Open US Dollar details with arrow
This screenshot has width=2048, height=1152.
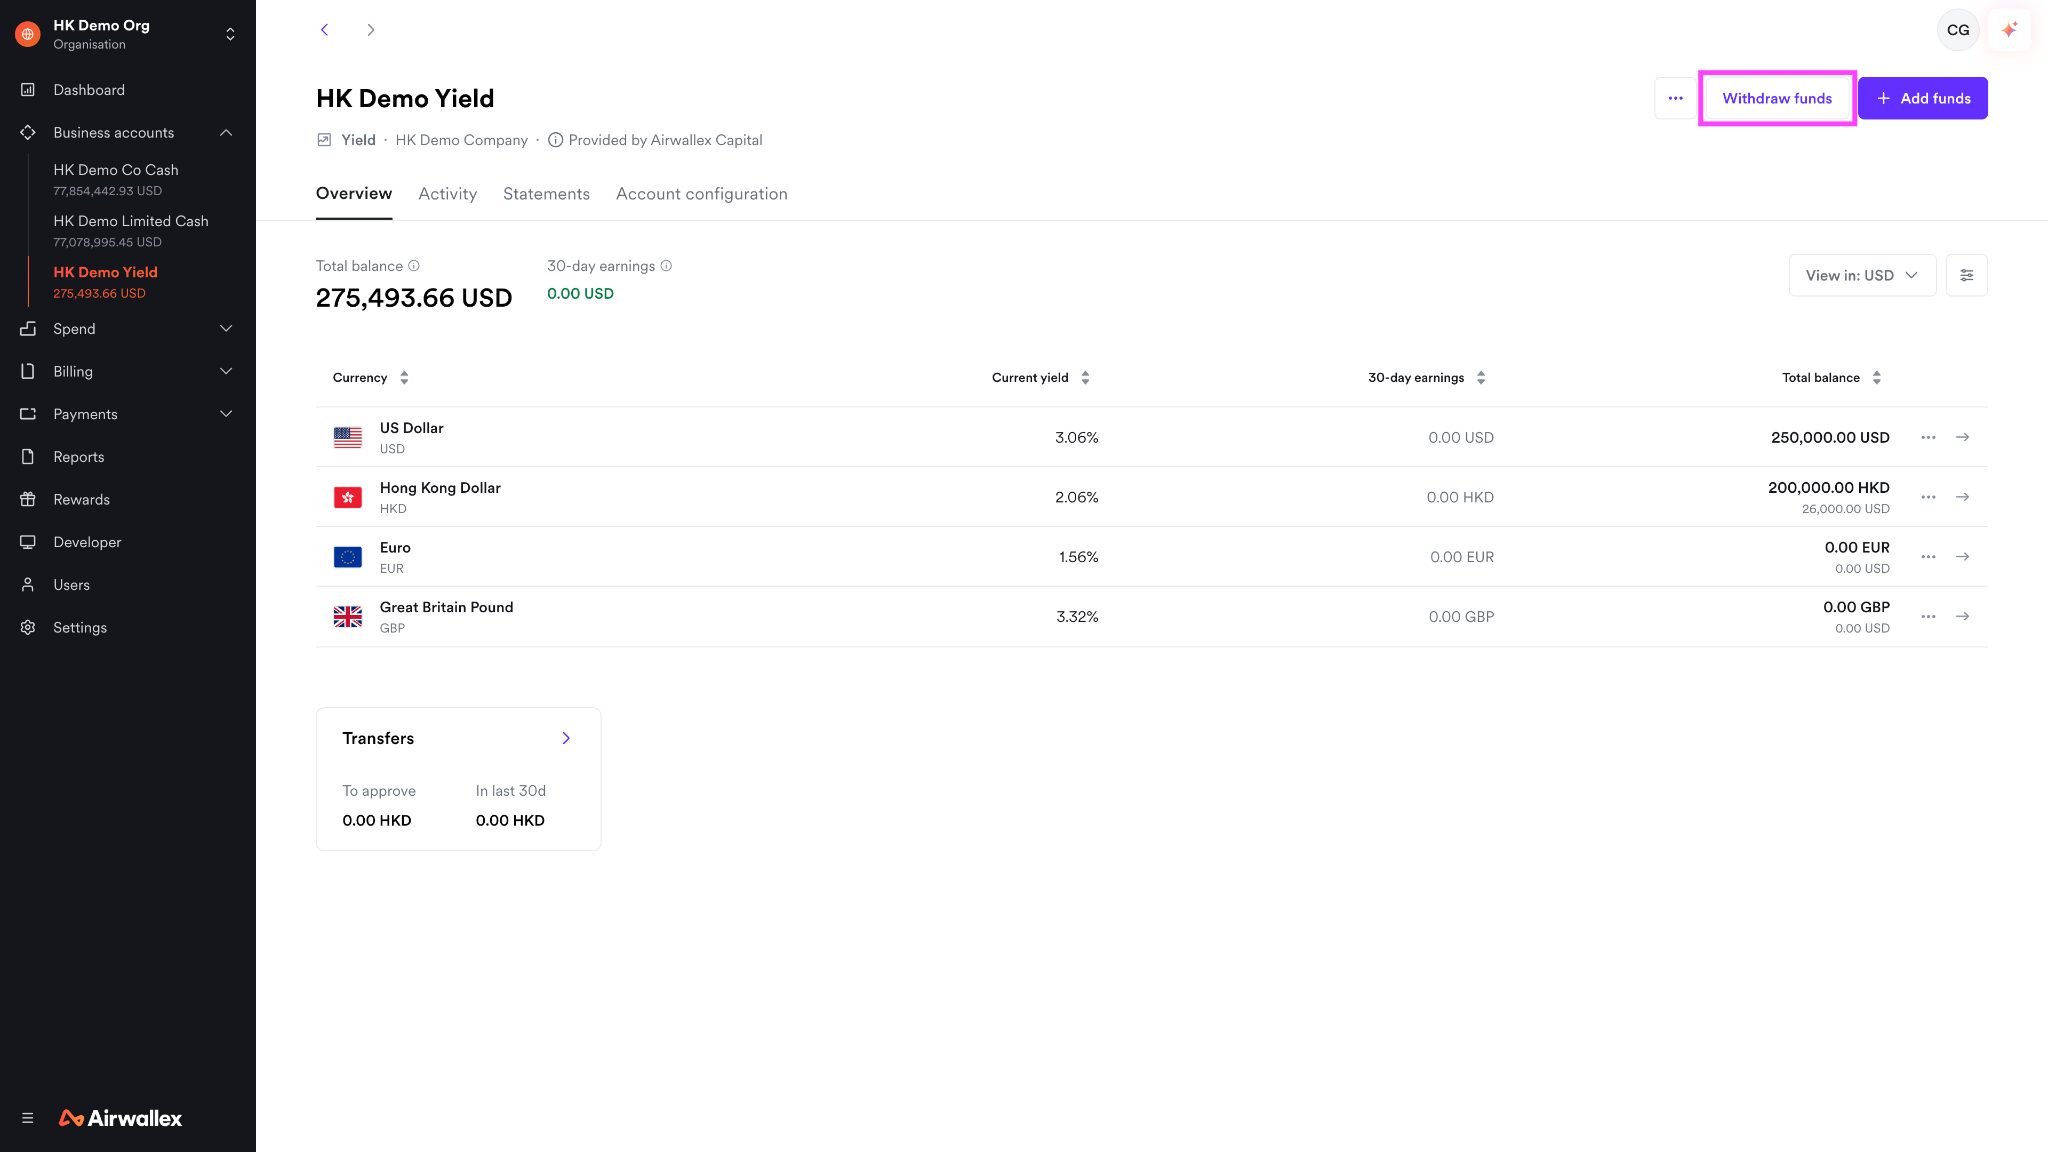1962,437
